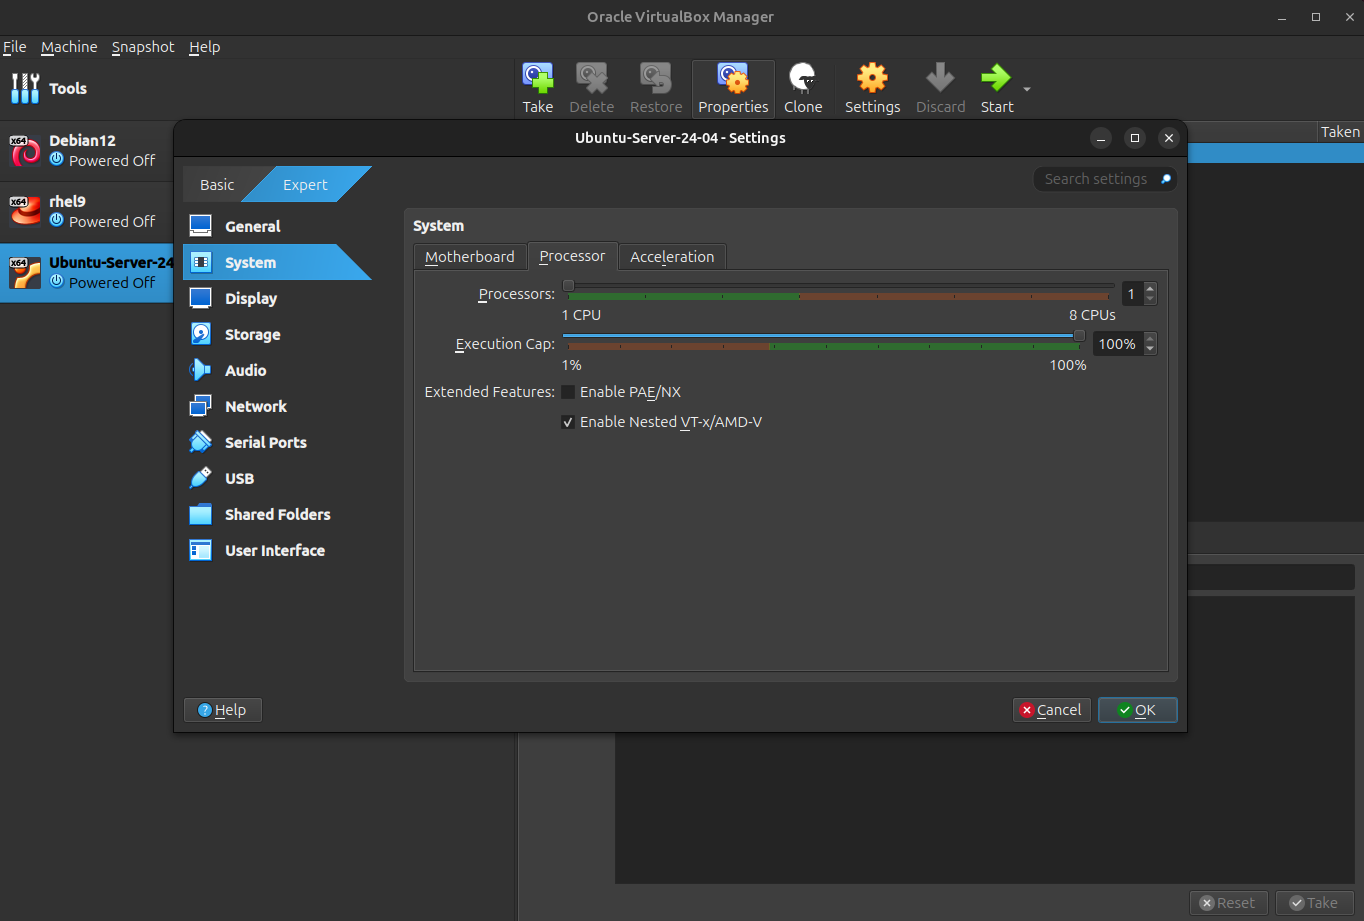
Task: Enable the PAE/NX checkbox
Action: [568, 392]
